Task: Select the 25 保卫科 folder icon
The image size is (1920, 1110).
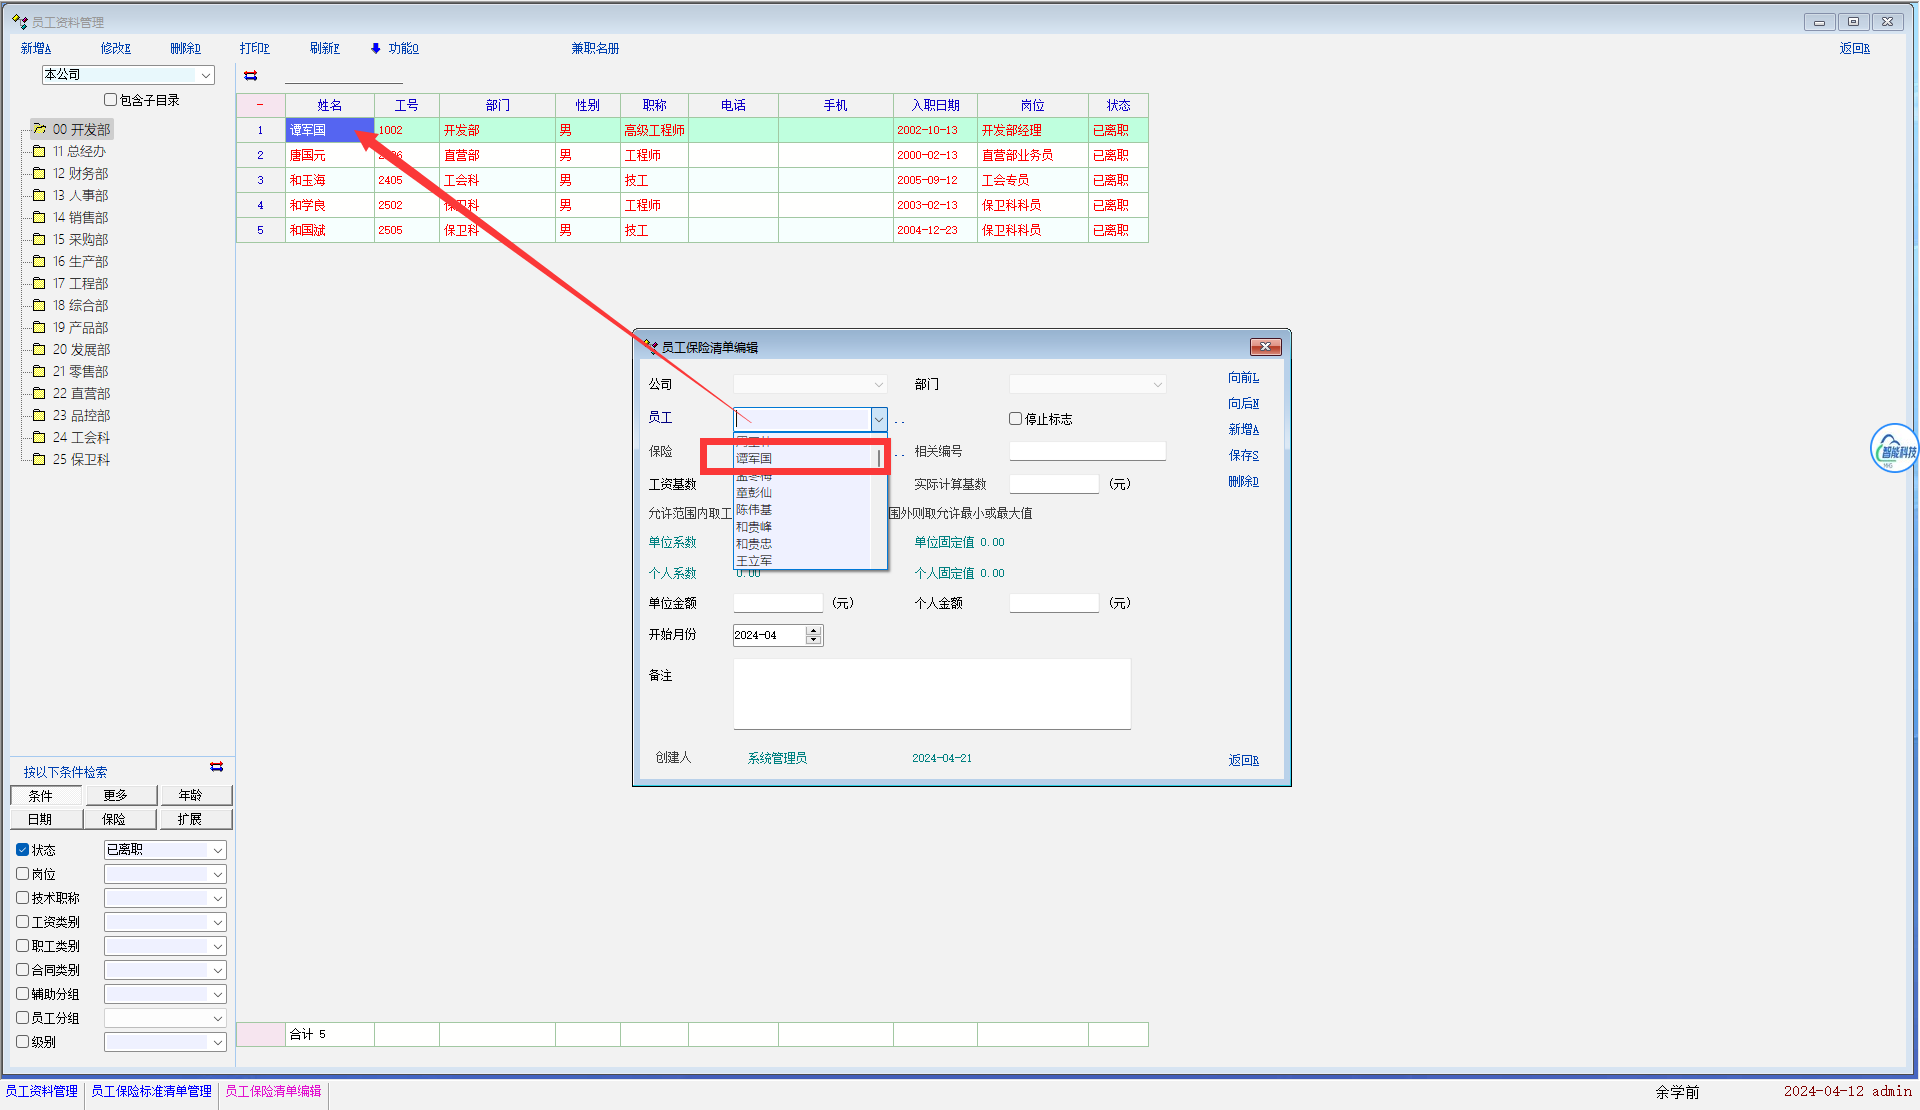Action: tap(39, 459)
